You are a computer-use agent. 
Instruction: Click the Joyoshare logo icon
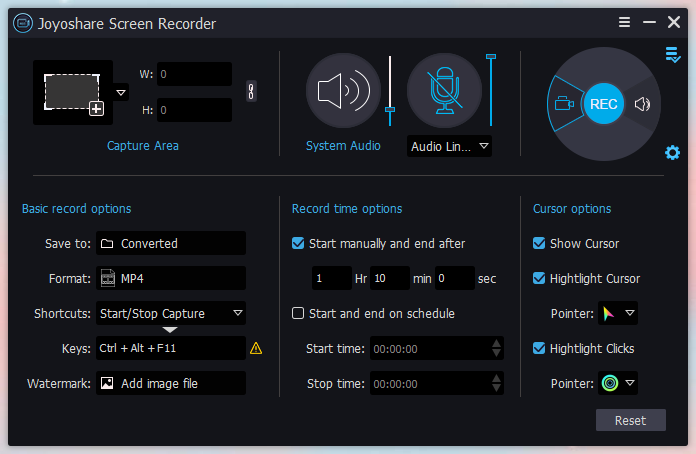(x=23, y=23)
